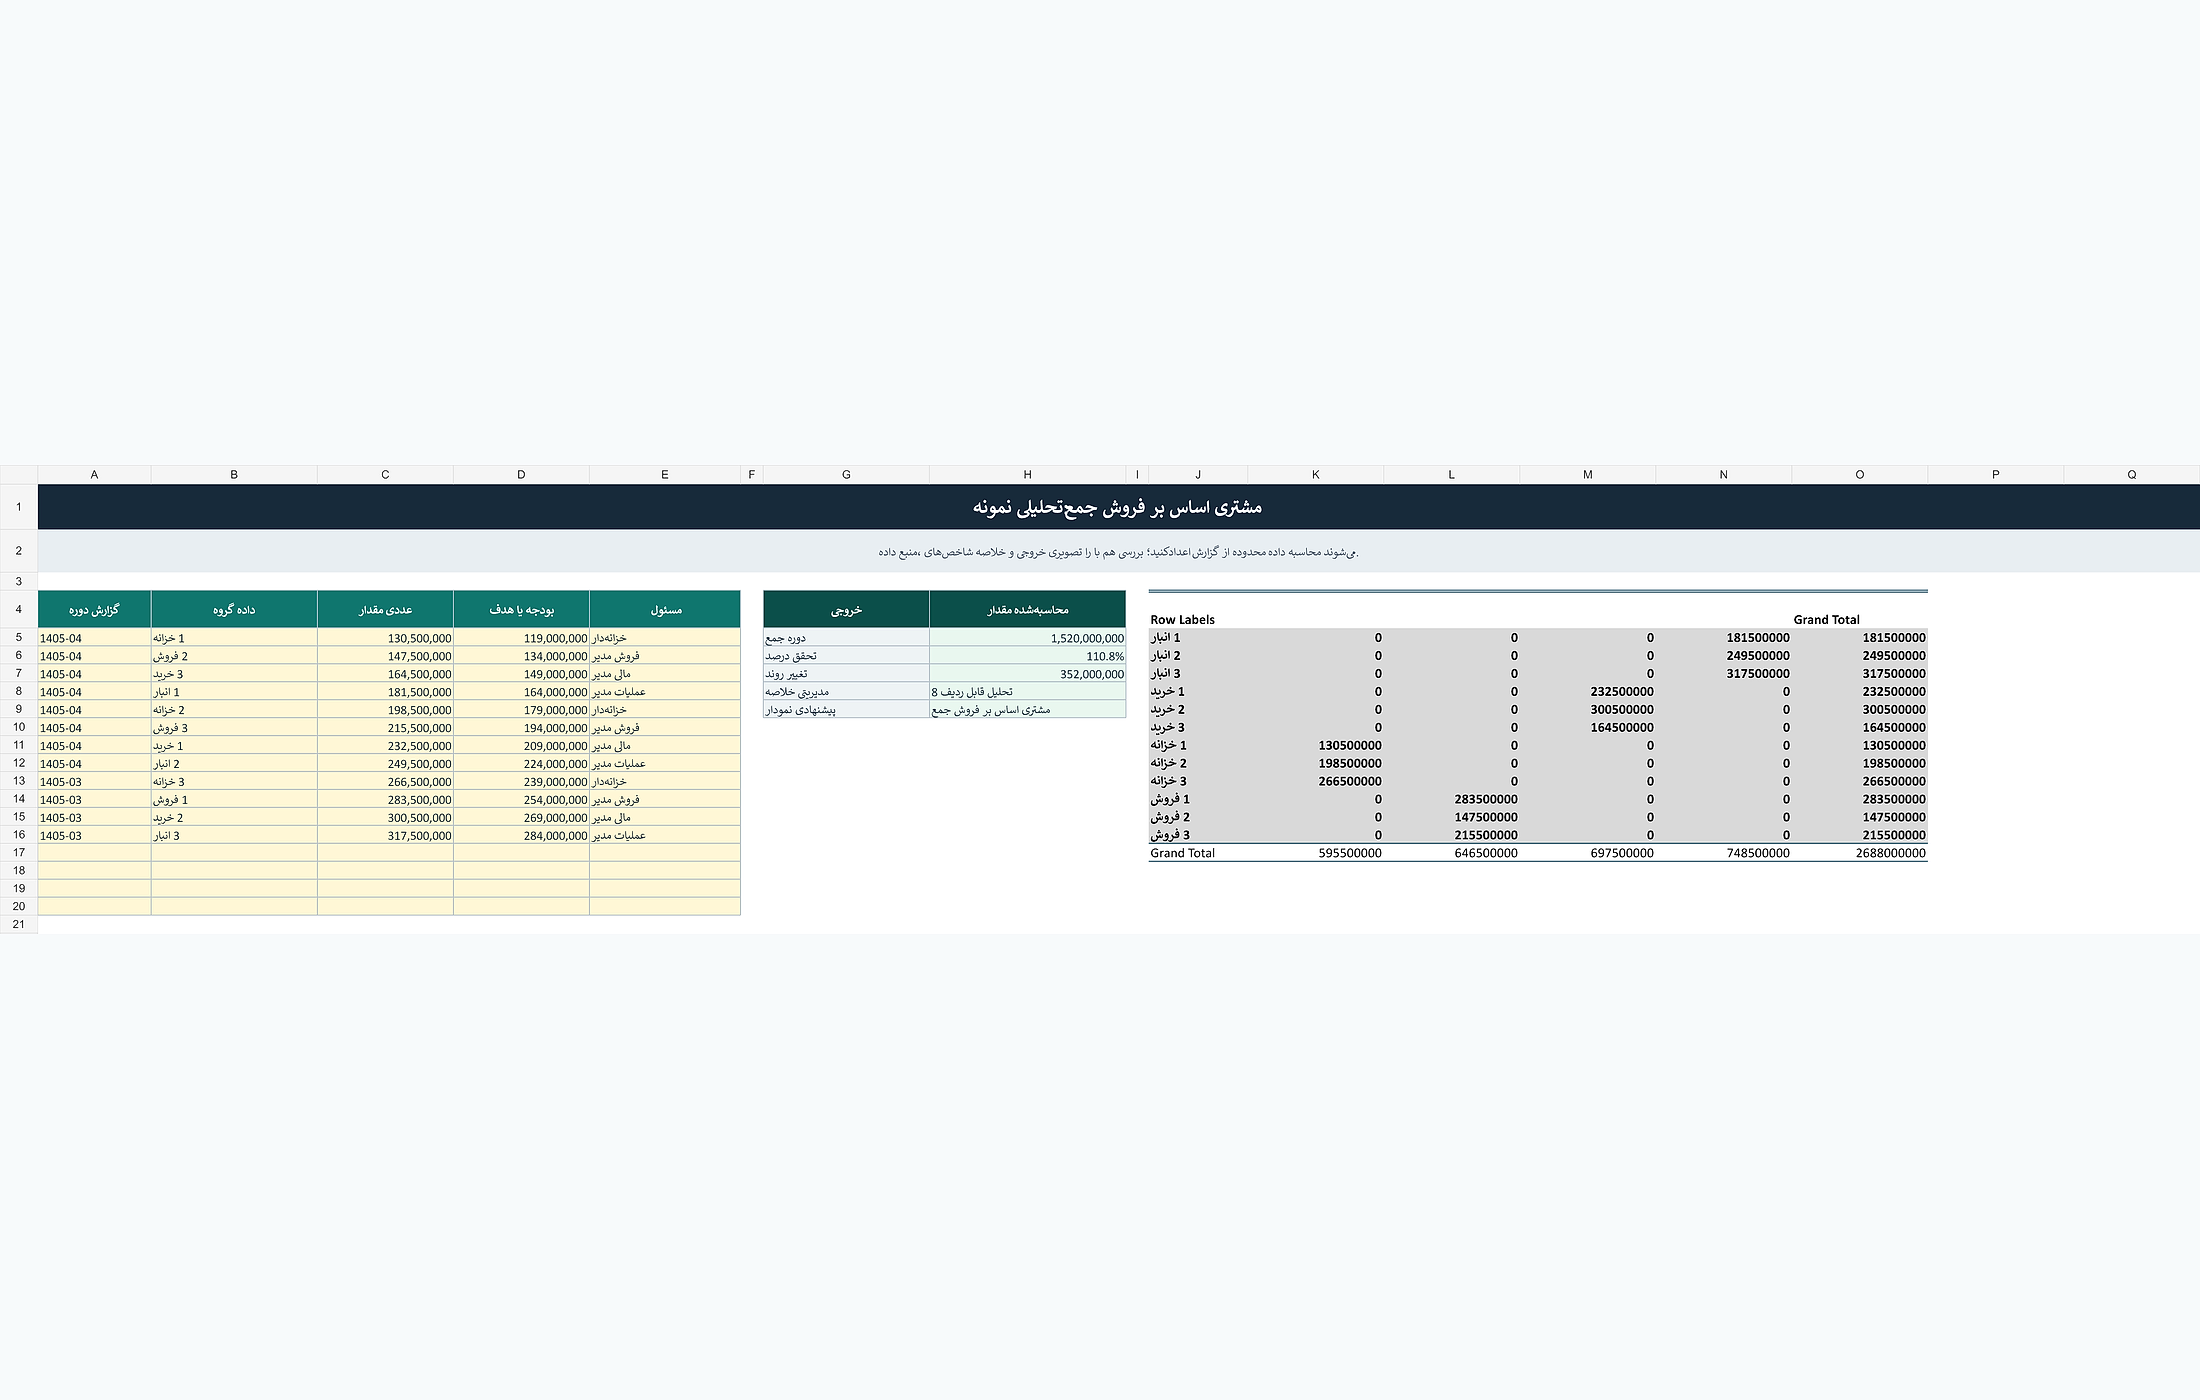This screenshot has width=2200, height=1400.
Task: Click summary value 1,520,000,000
Action: point(1027,638)
